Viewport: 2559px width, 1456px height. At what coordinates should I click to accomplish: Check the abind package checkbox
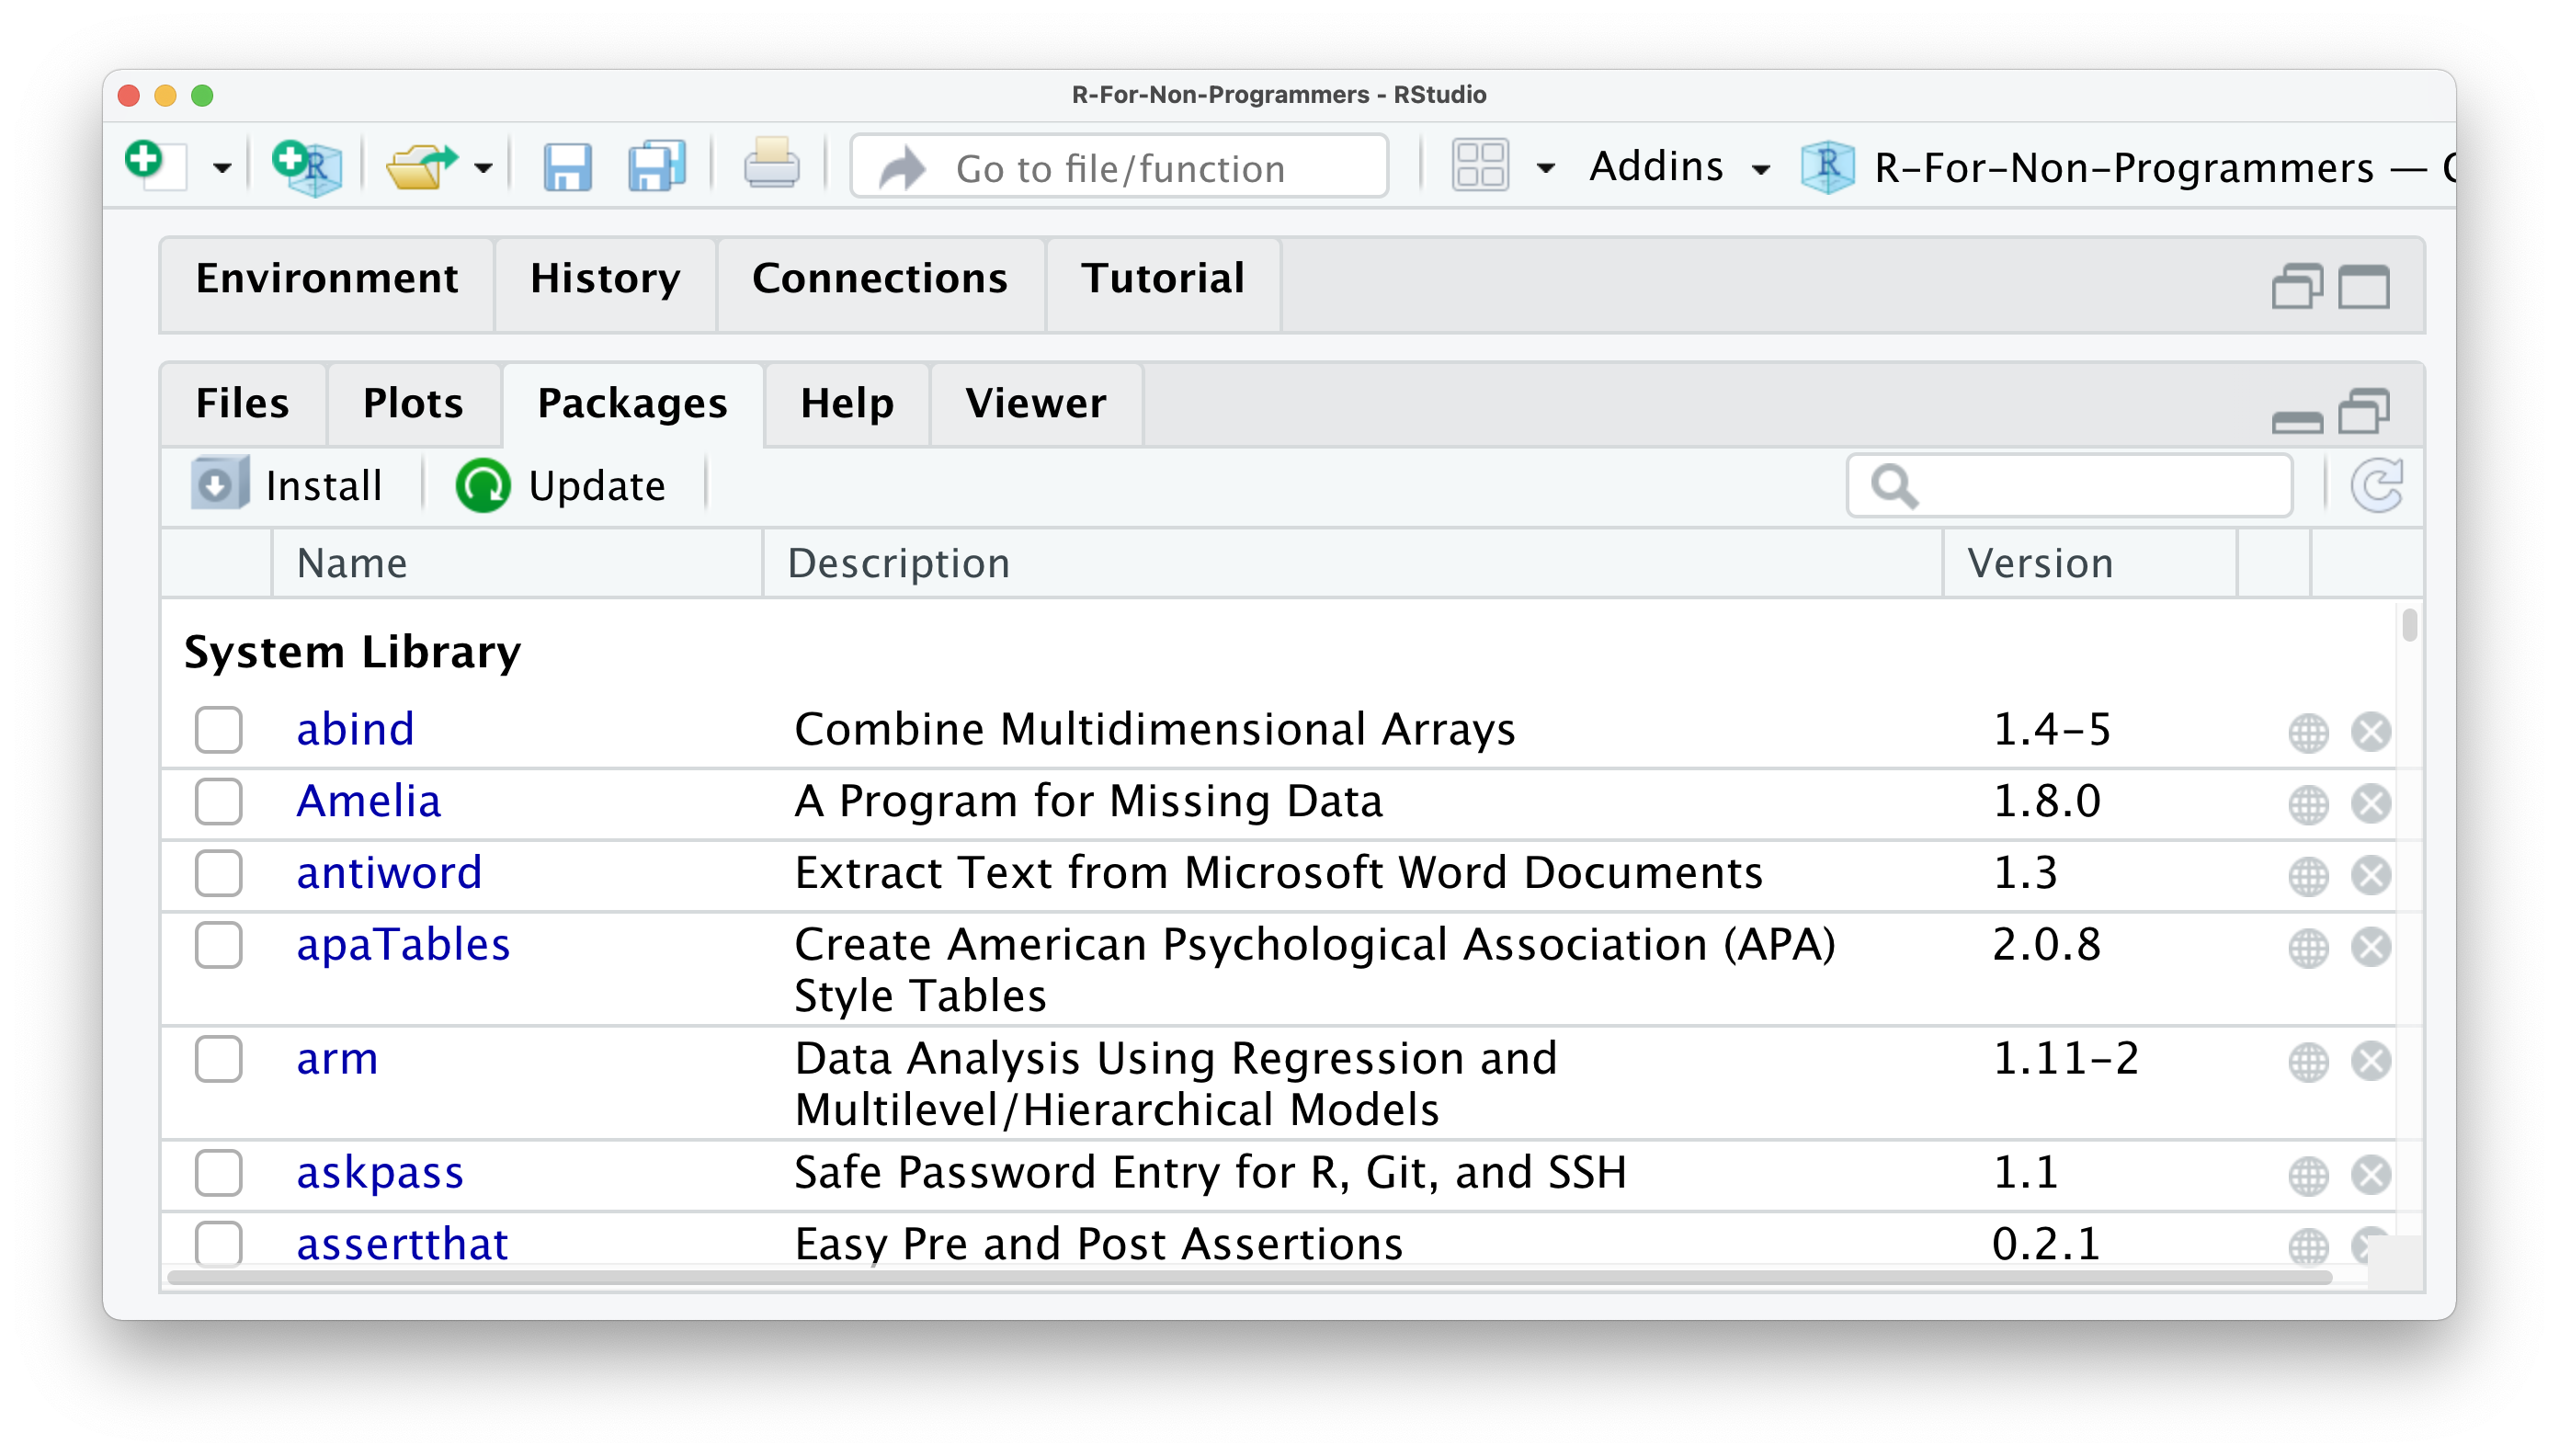point(219,730)
